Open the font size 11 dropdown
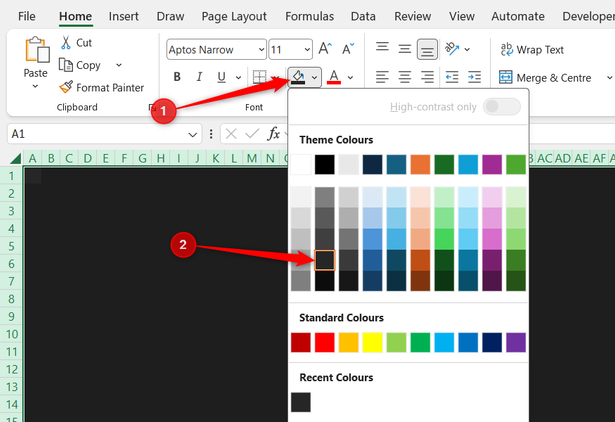The image size is (615, 422). click(307, 49)
